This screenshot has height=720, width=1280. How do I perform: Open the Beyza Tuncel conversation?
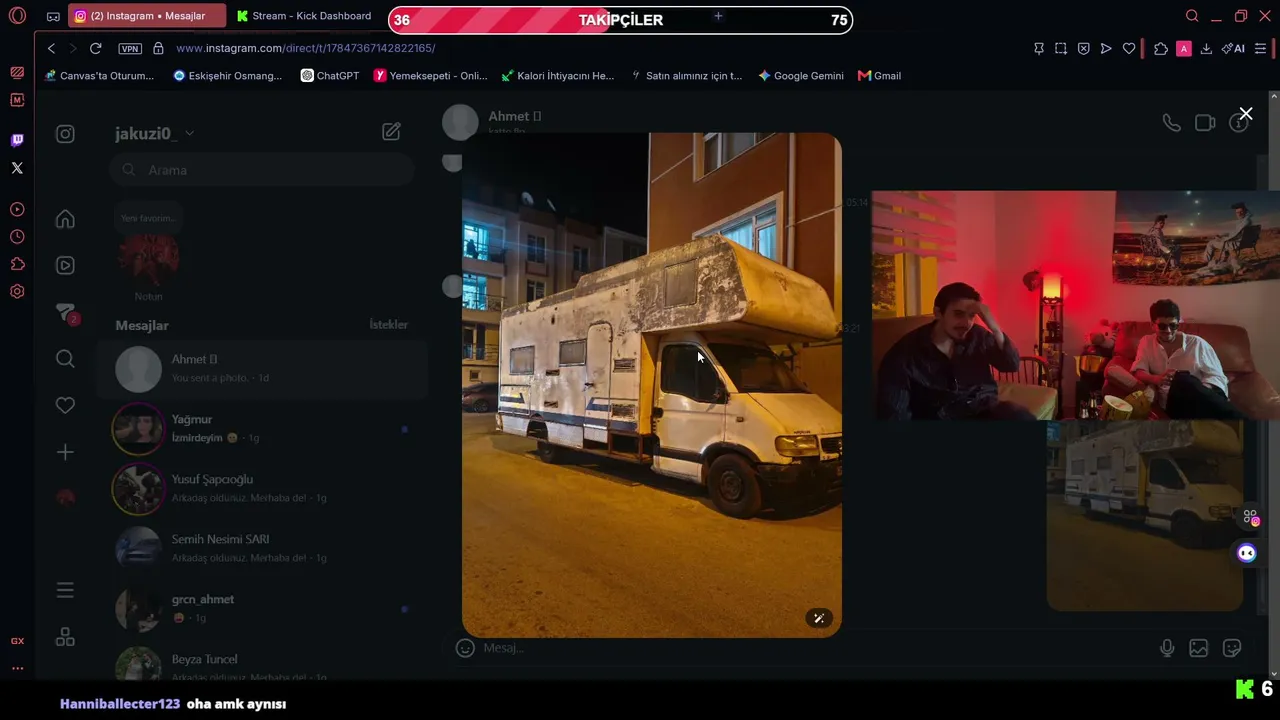[263, 664]
